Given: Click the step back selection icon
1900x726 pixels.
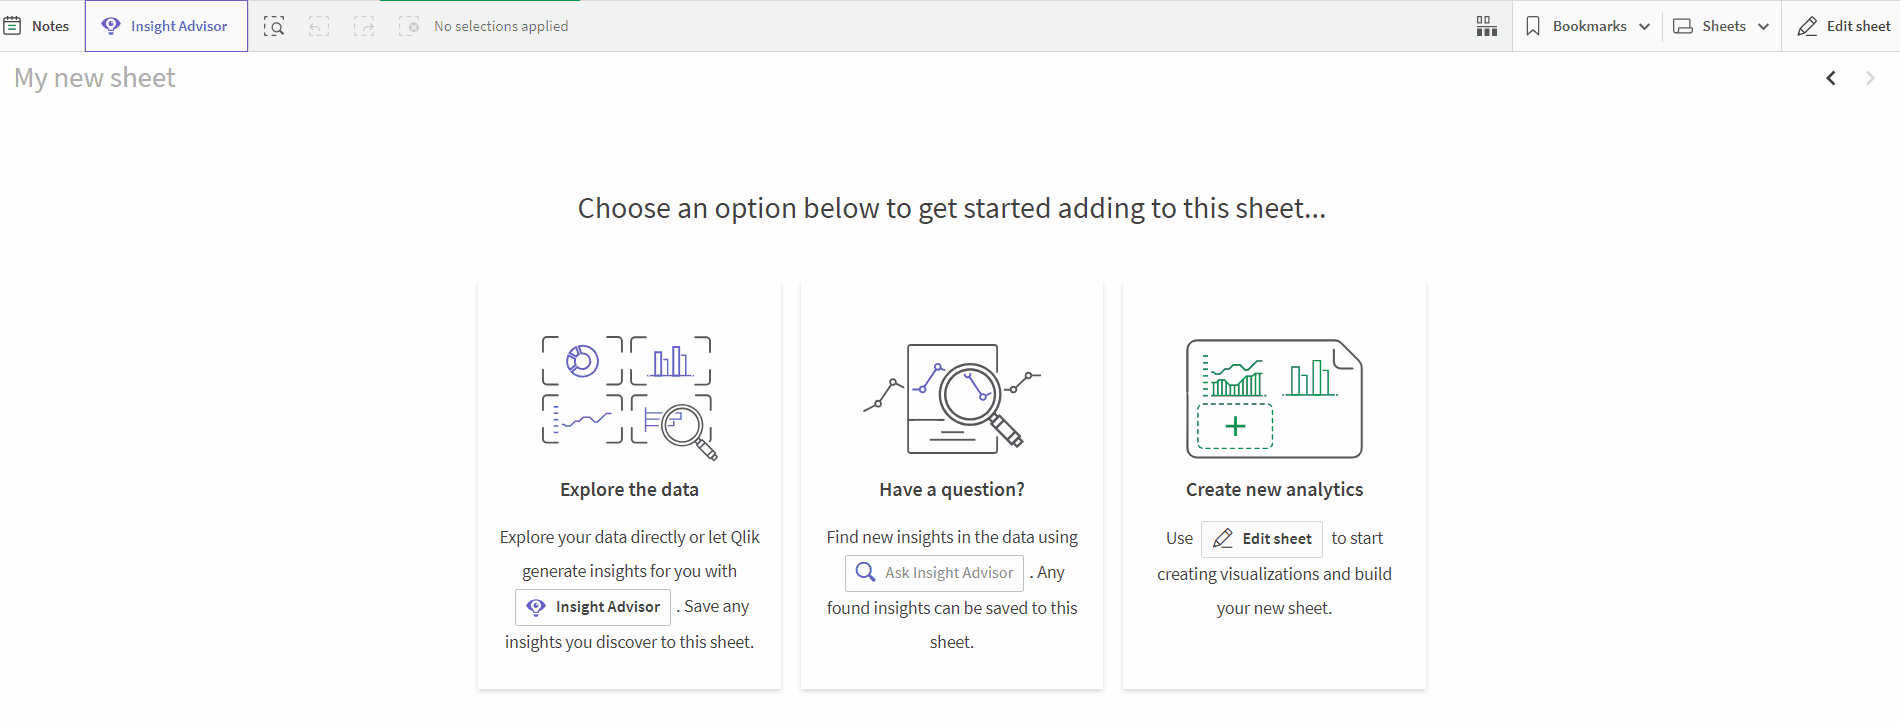Looking at the screenshot, I should click(x=319, y=26).
